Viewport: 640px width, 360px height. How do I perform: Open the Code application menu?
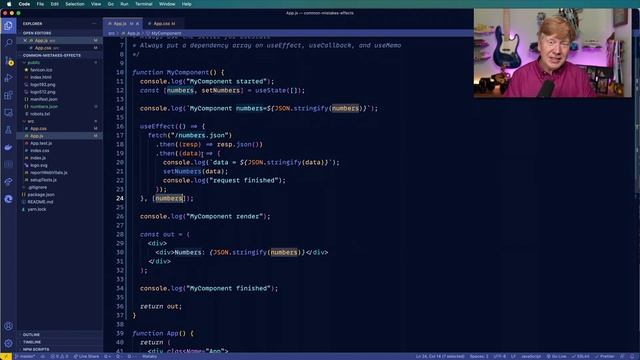pos(24,4)
